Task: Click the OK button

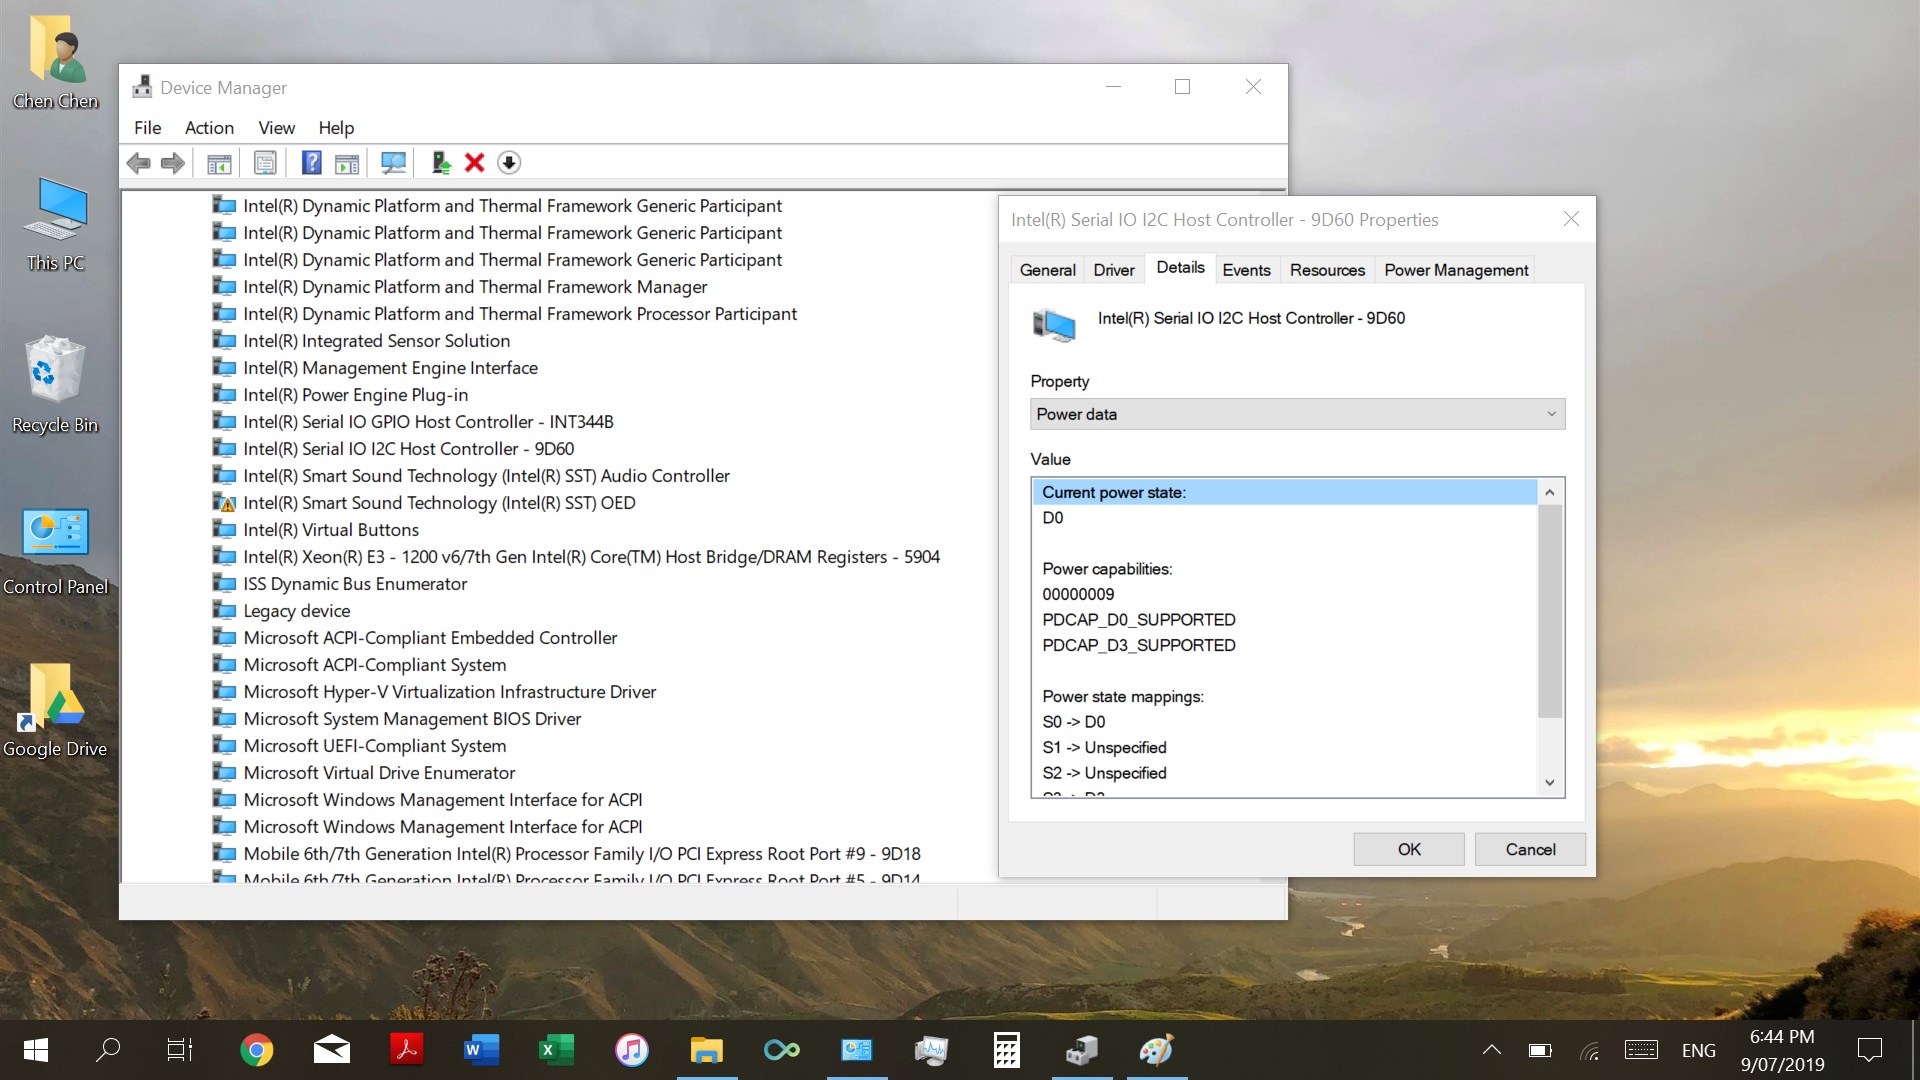Action: click(1408, 849)
